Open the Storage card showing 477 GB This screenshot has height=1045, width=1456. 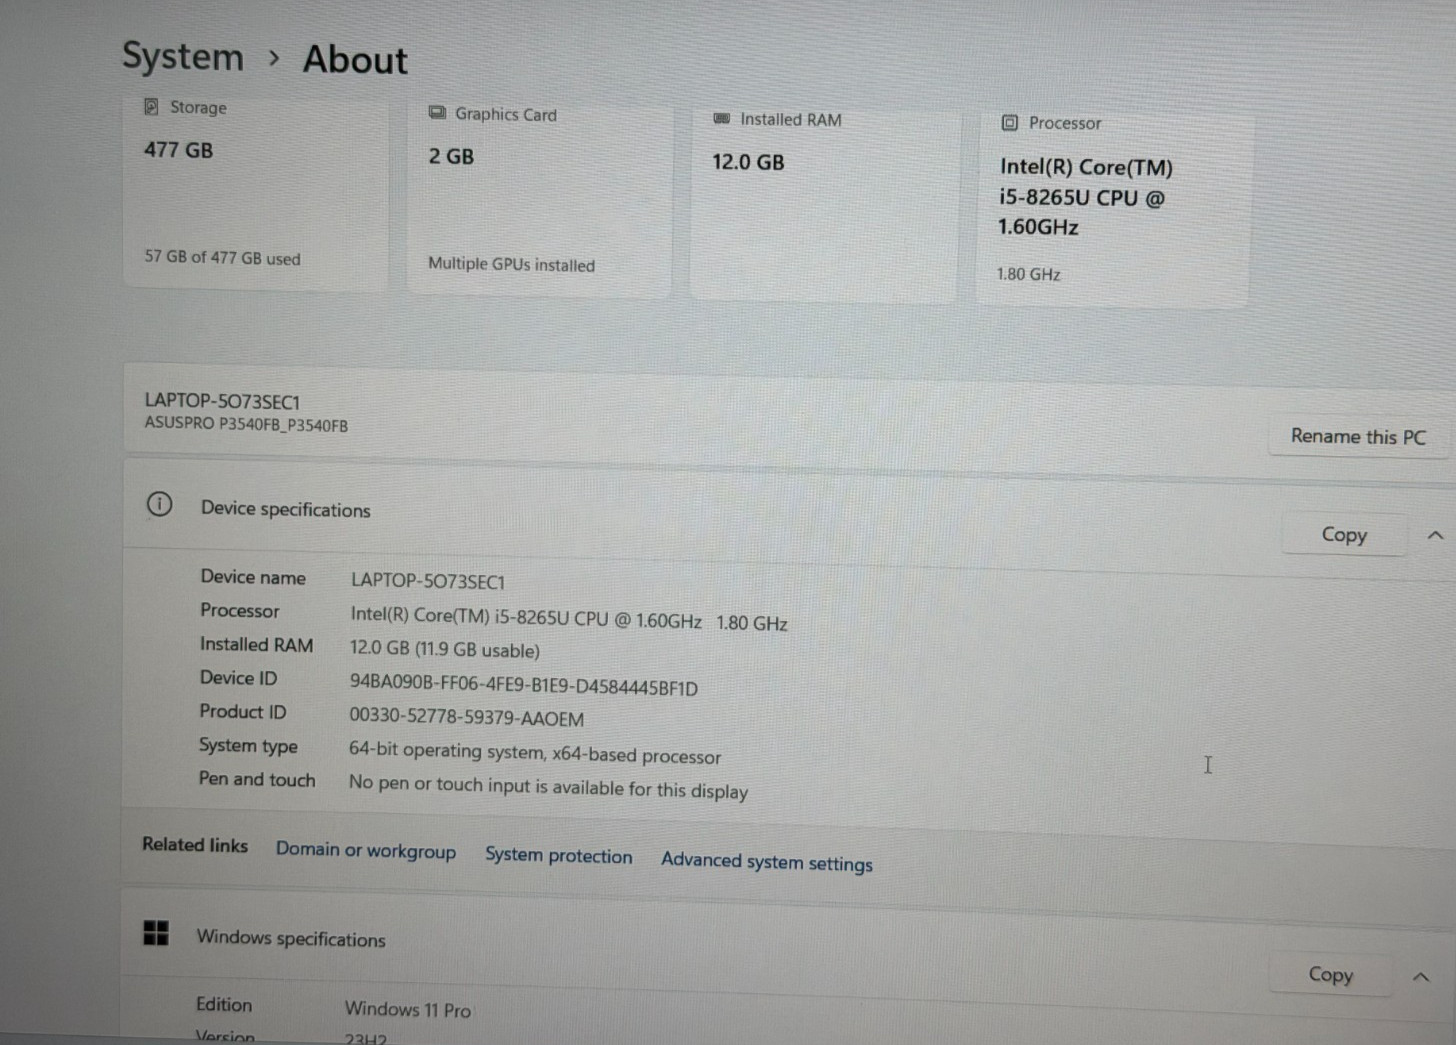256,192
